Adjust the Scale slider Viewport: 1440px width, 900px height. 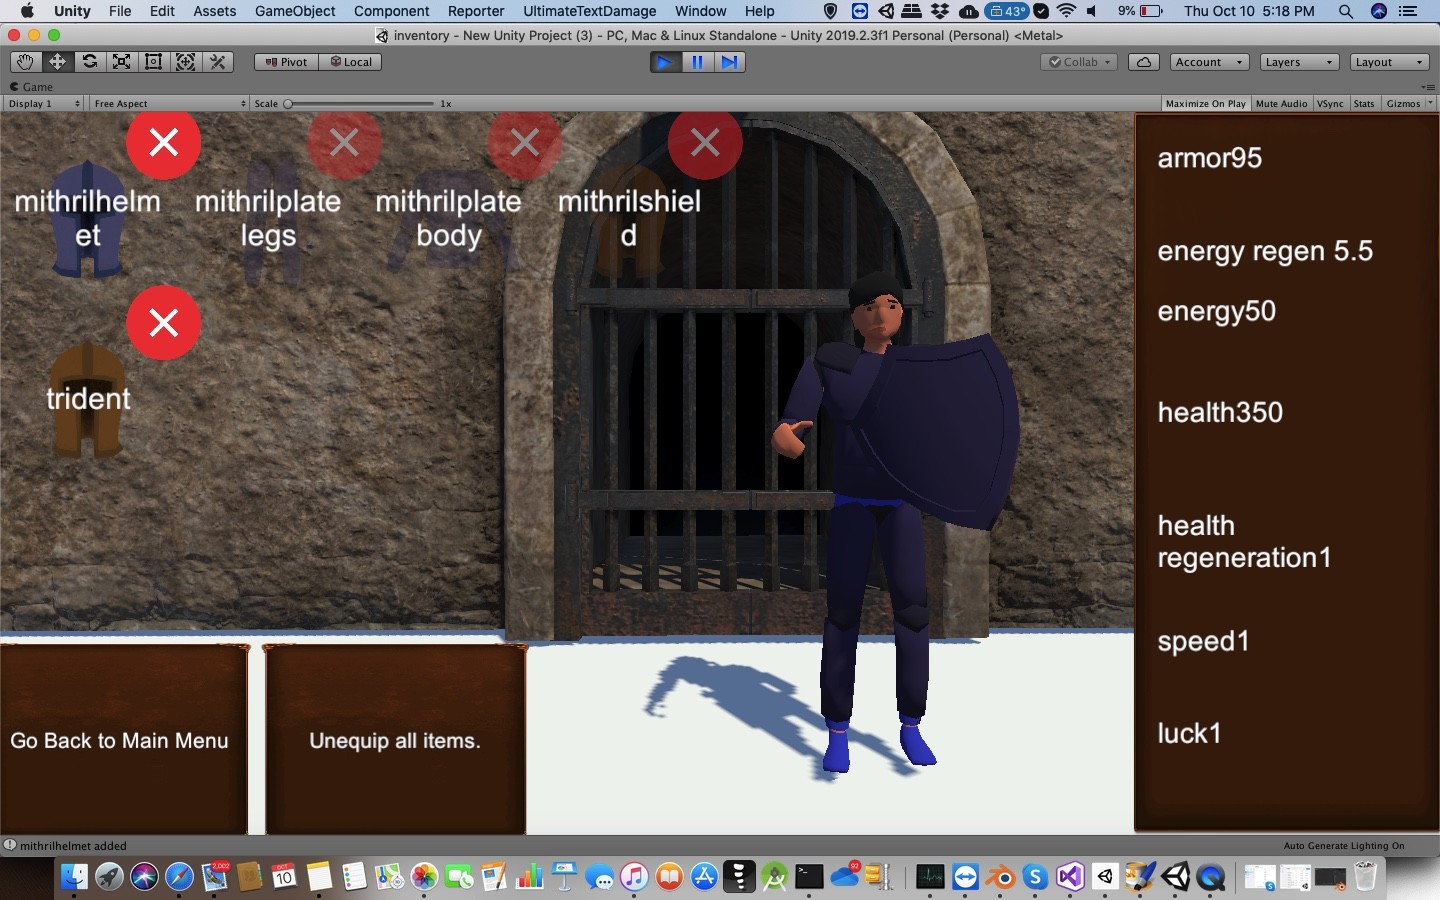click(x=287, y=103)
